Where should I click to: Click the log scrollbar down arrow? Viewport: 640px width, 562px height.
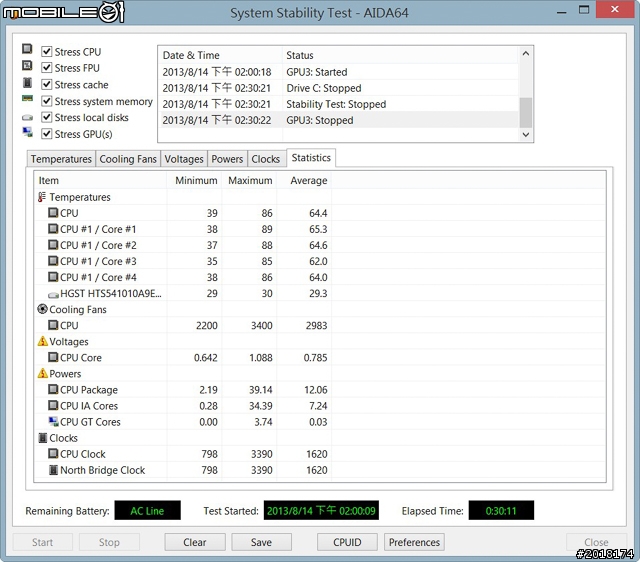[x=526, y=134]
